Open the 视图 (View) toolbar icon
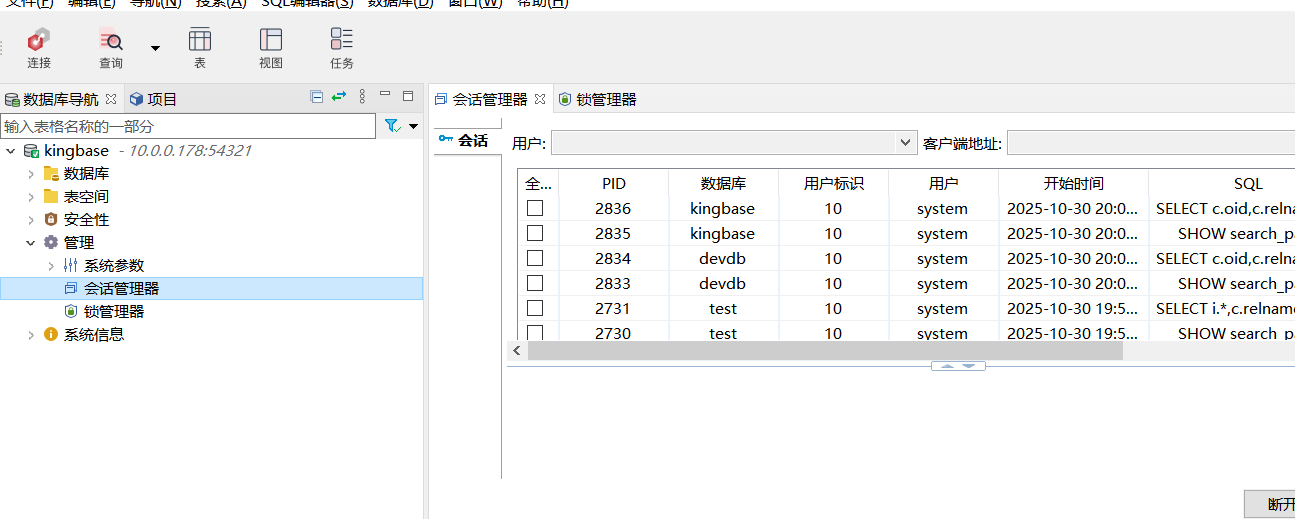Viewport: 1295px width, 519px height. [x=271, y=48]
